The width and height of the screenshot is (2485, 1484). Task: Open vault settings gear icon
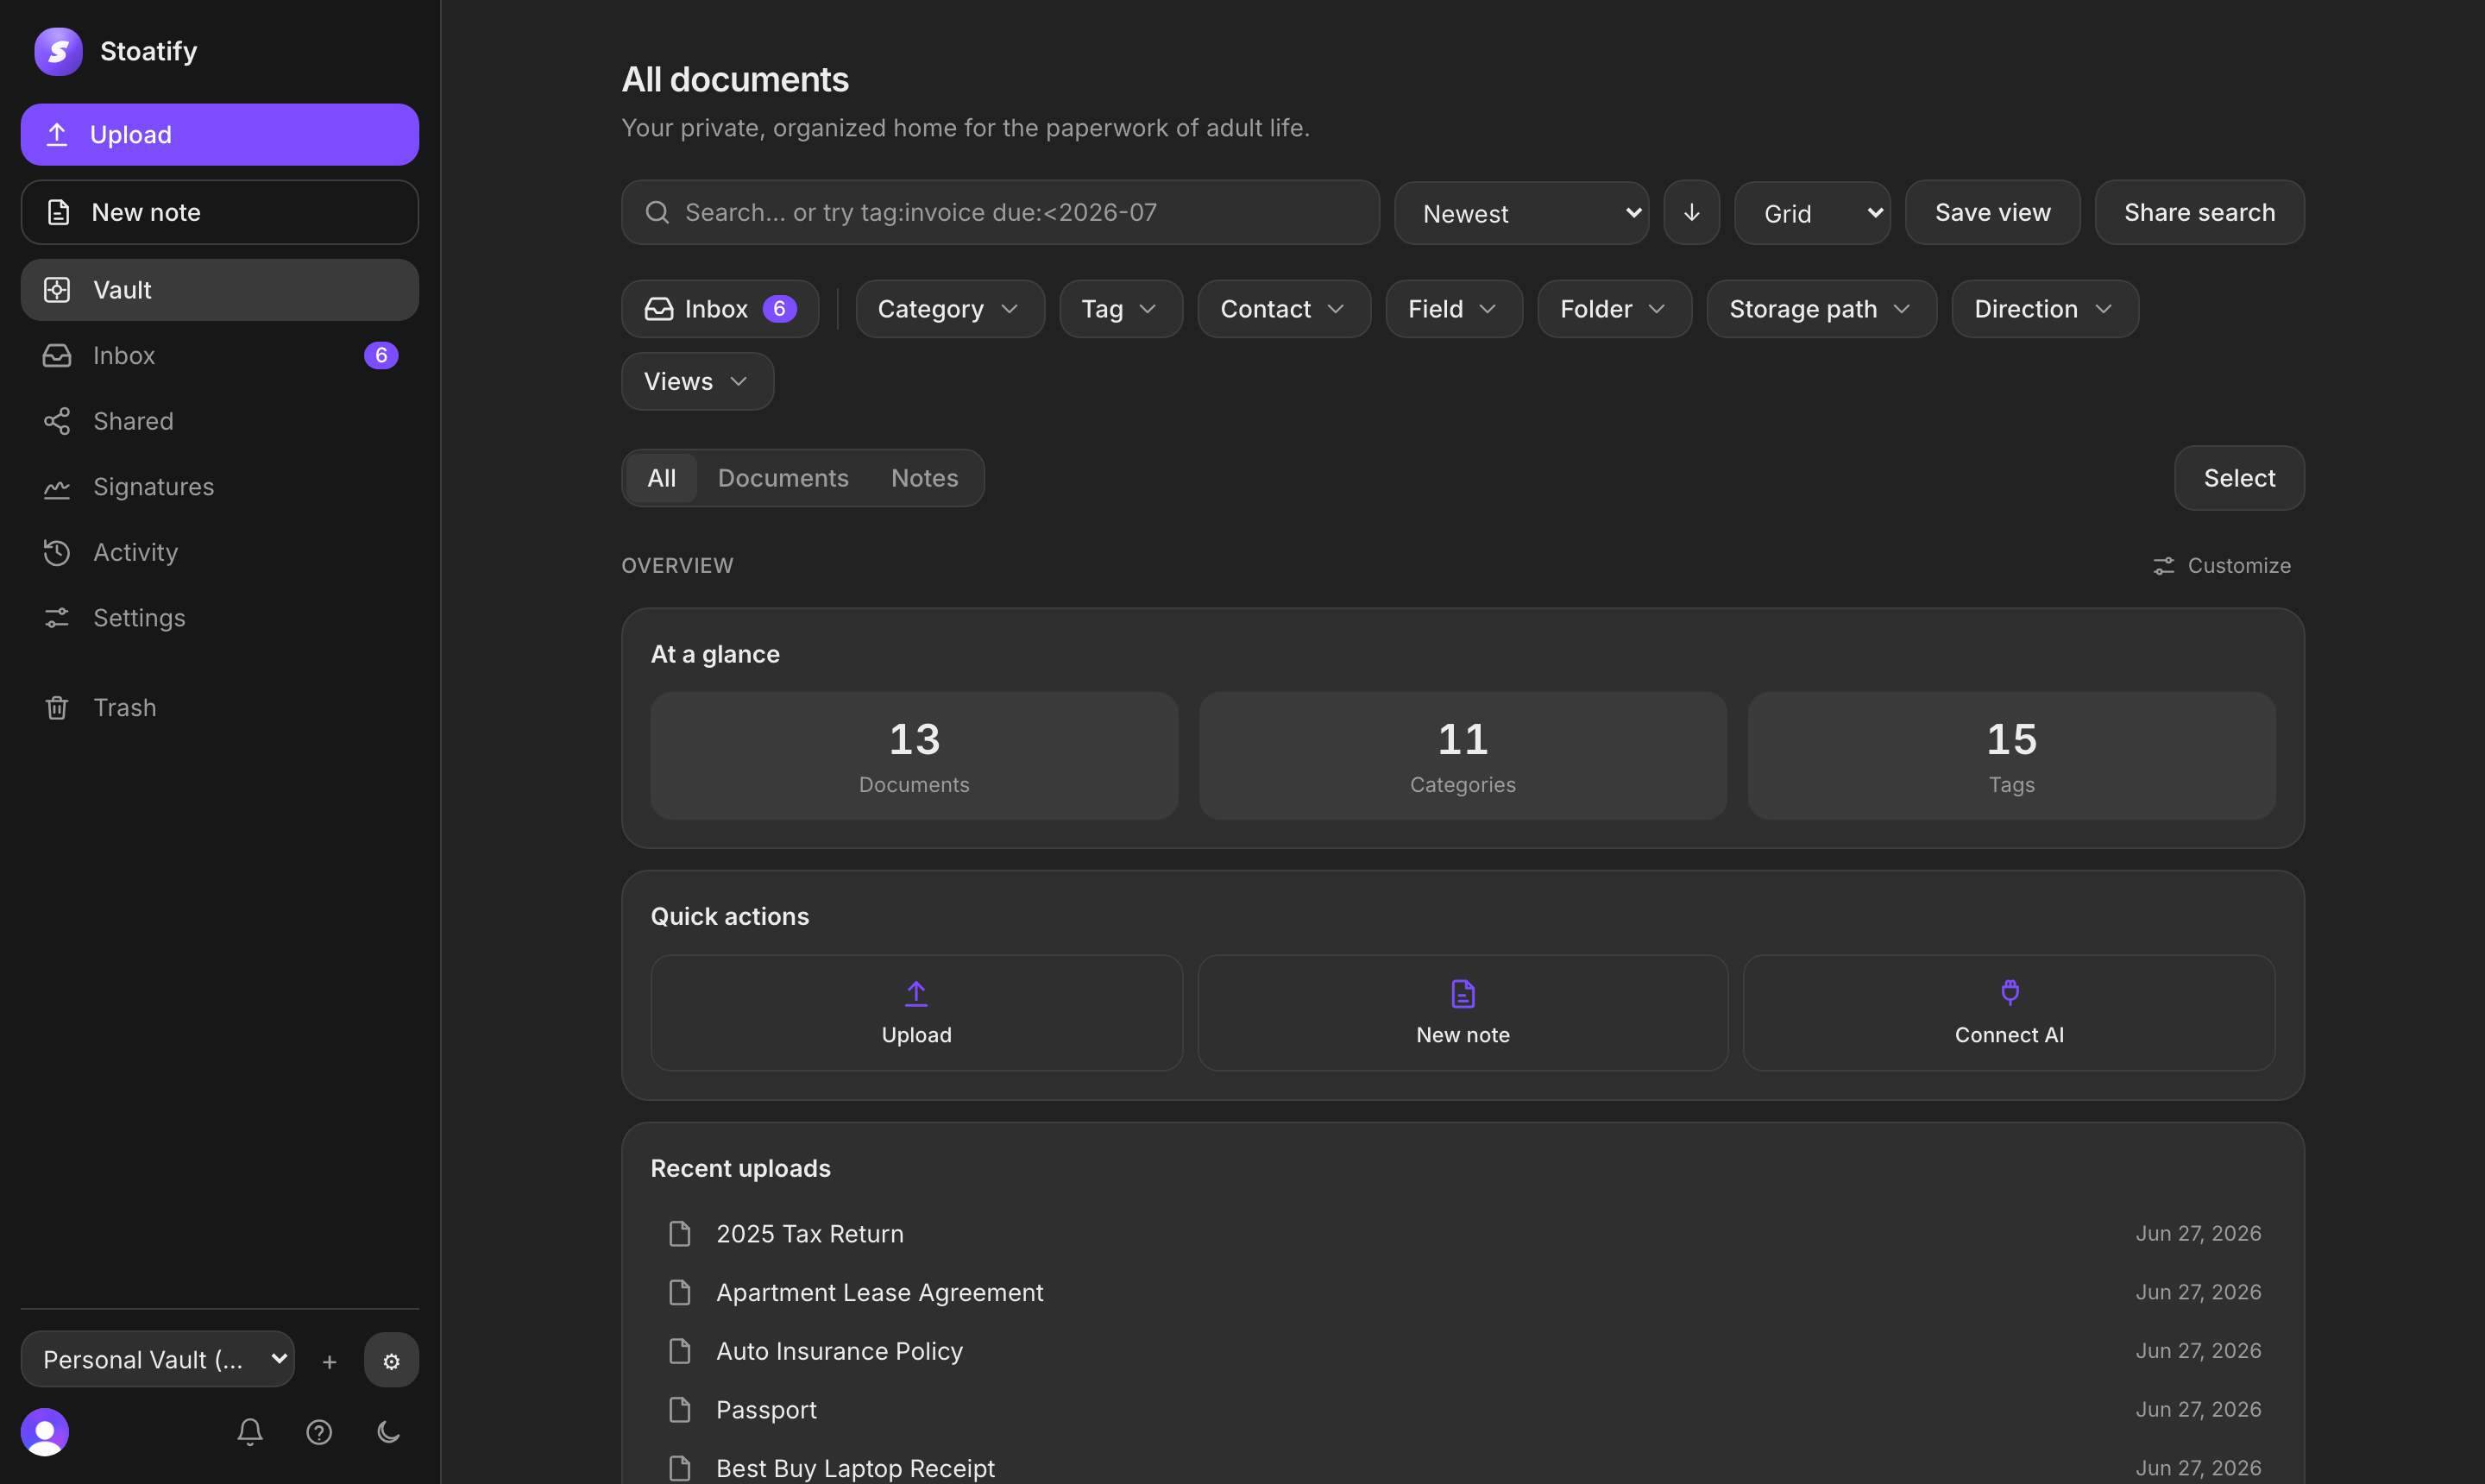391,1360
